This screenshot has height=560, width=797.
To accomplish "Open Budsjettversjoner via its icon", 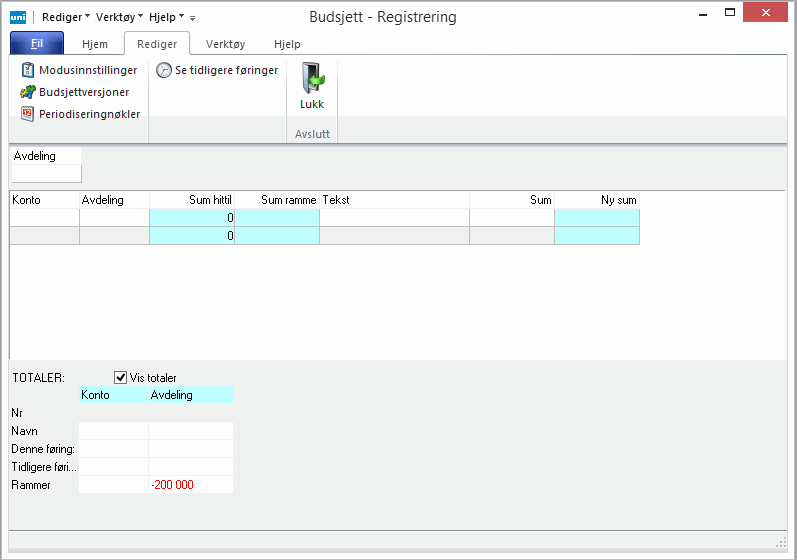I will pyautogui.click(x=28, y=92).
